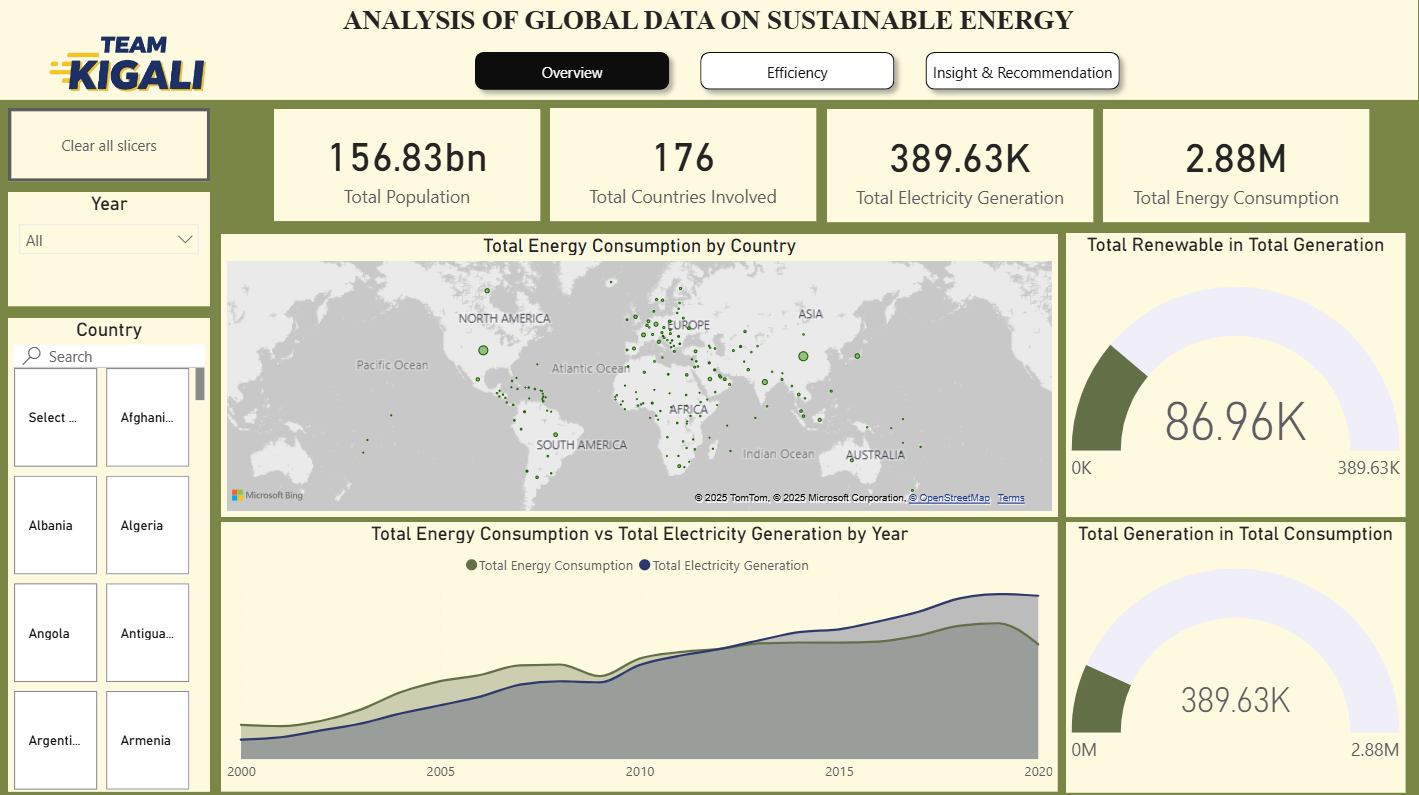
Task: Click the AUSTRALIA map label
Action: 875,455
